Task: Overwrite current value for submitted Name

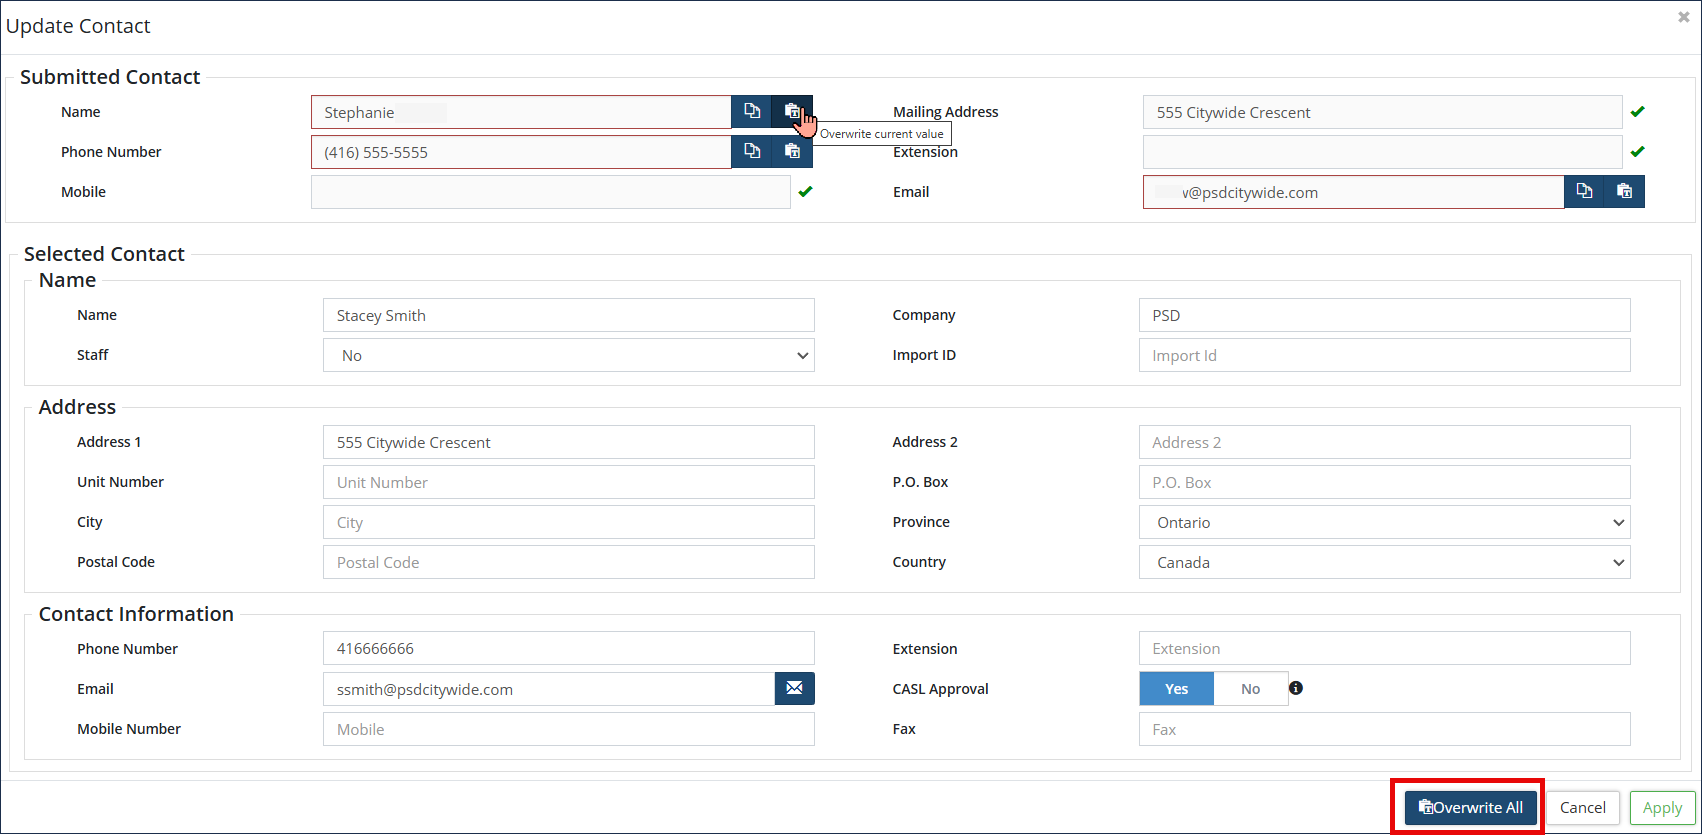Action: point(792,112)
